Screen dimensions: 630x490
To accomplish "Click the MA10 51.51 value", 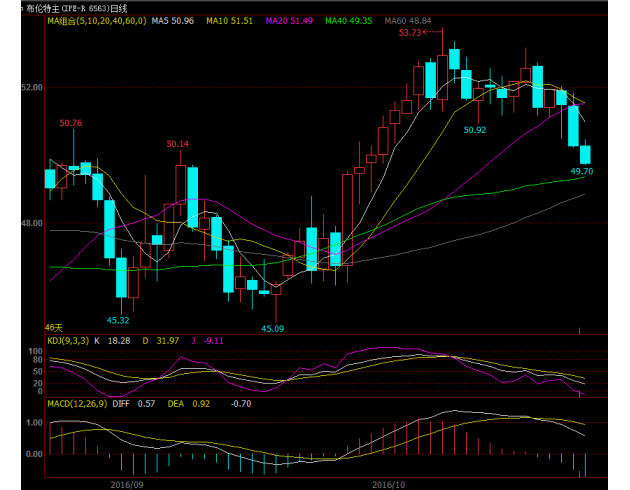I will 229,21.
